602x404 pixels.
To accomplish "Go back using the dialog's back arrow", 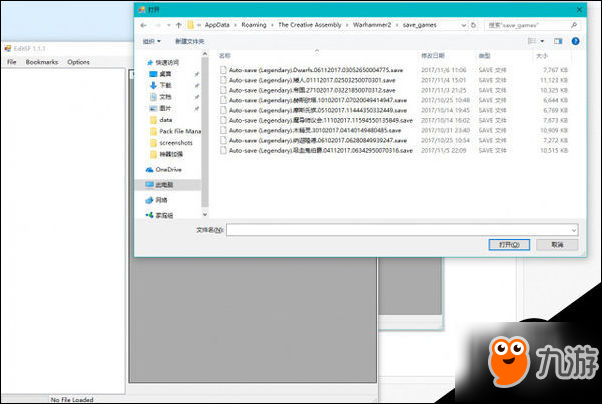I will 144,25.
